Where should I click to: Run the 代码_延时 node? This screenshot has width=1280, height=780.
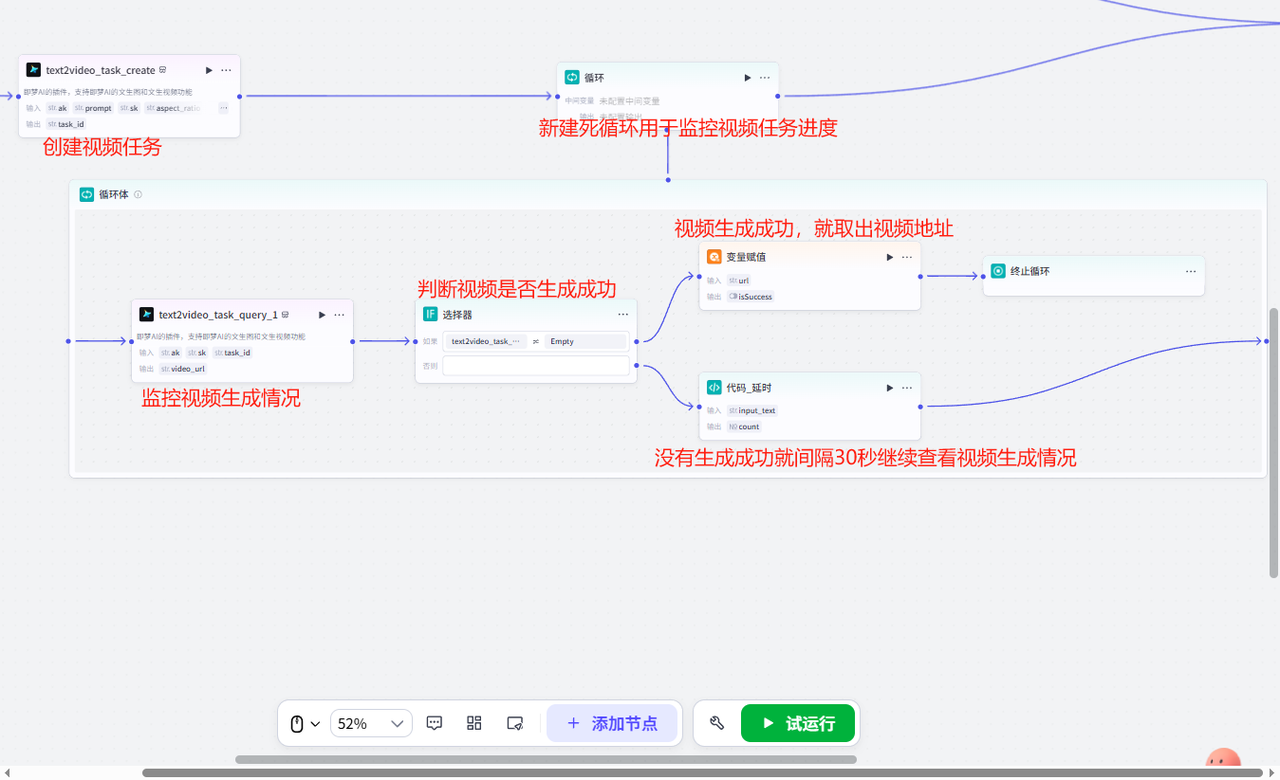tap(890, 387)
